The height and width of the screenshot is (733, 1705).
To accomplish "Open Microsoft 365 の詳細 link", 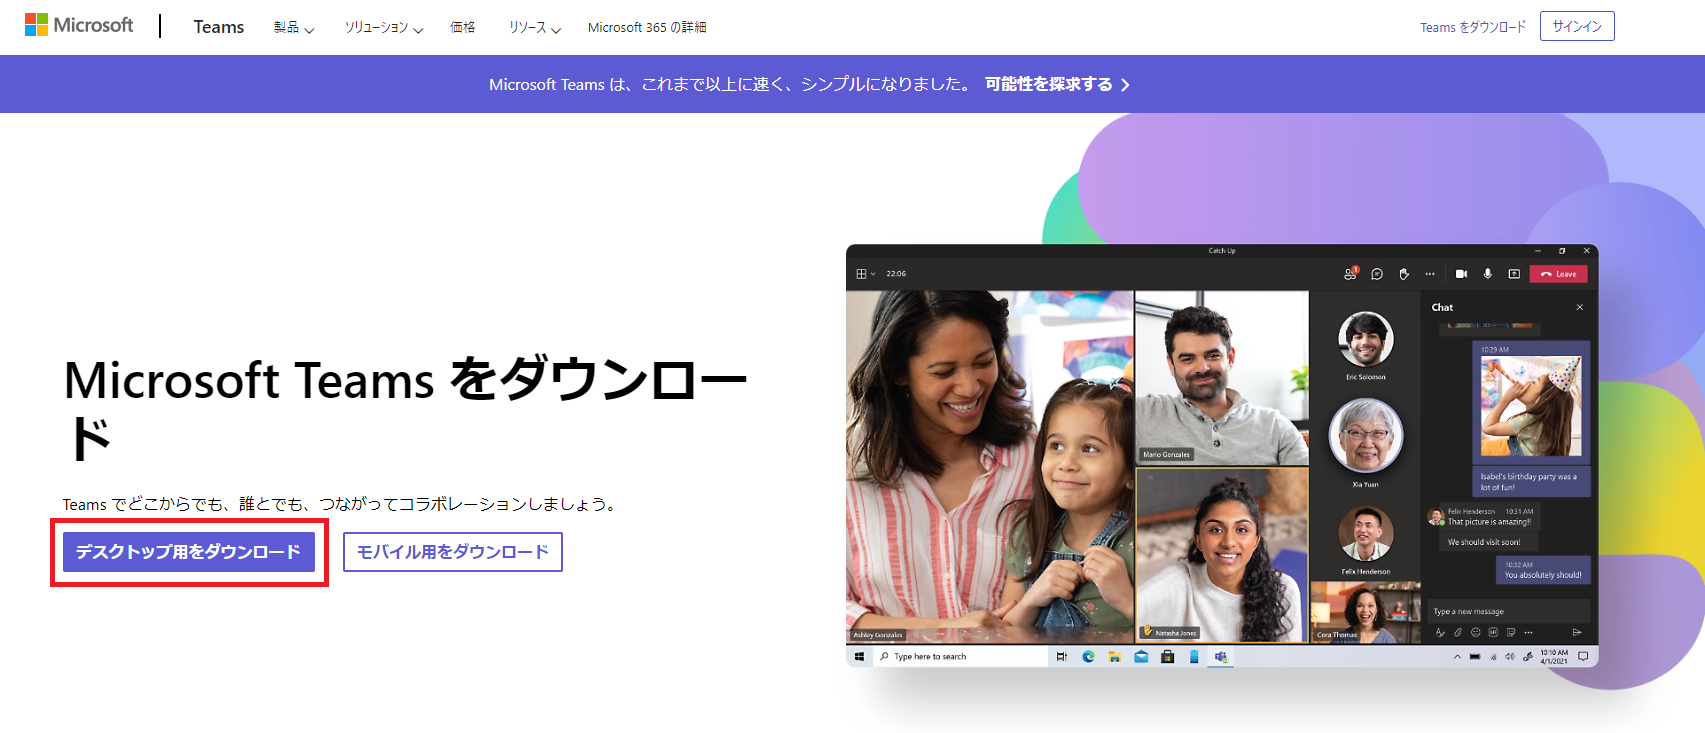I will pos(647,28).
